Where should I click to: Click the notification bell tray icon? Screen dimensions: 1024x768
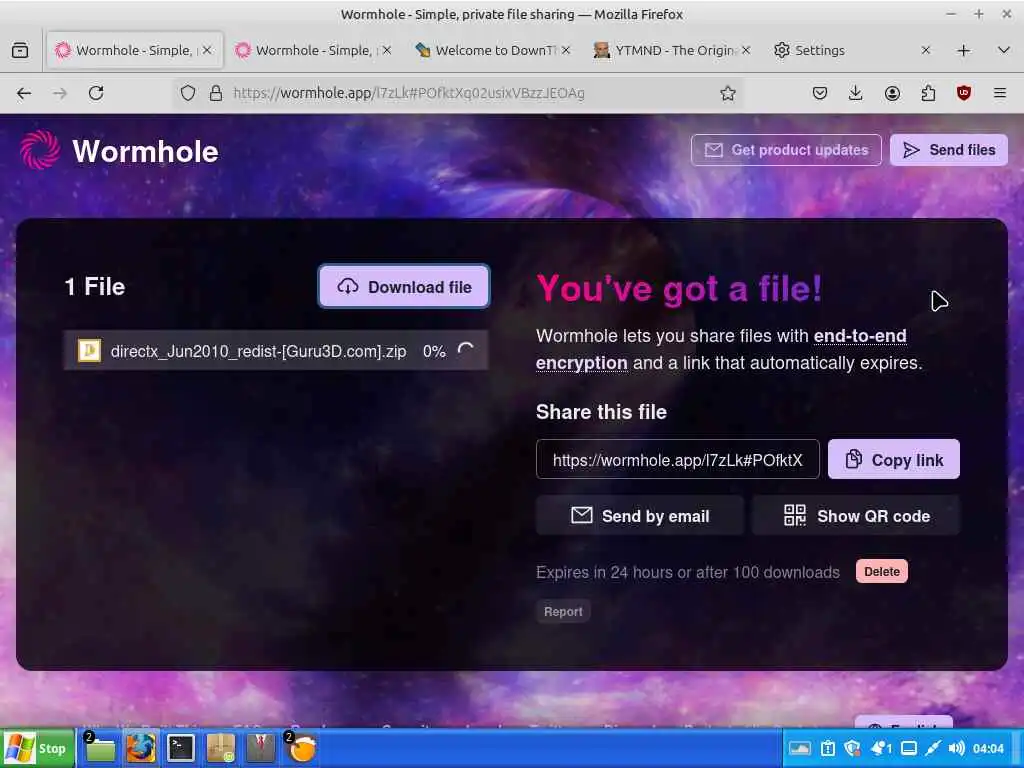tap(881, 748)
